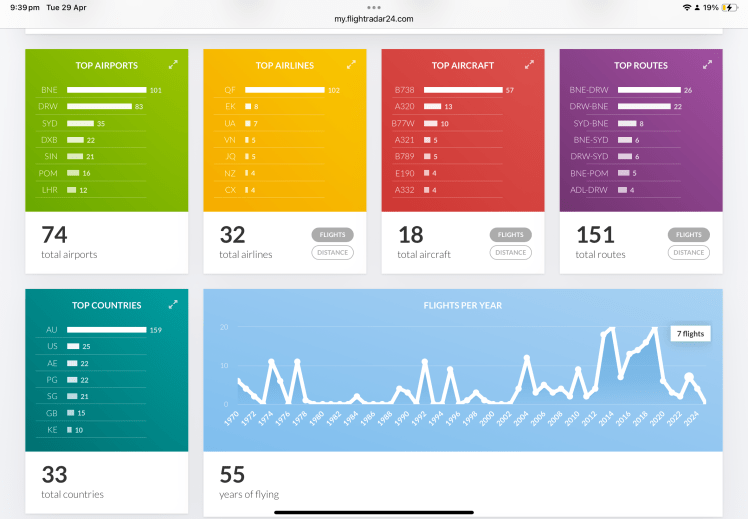This screenshot has width=748, height=519.
Task: Tap the battery icon in status bar
Action: coord(729,7)
